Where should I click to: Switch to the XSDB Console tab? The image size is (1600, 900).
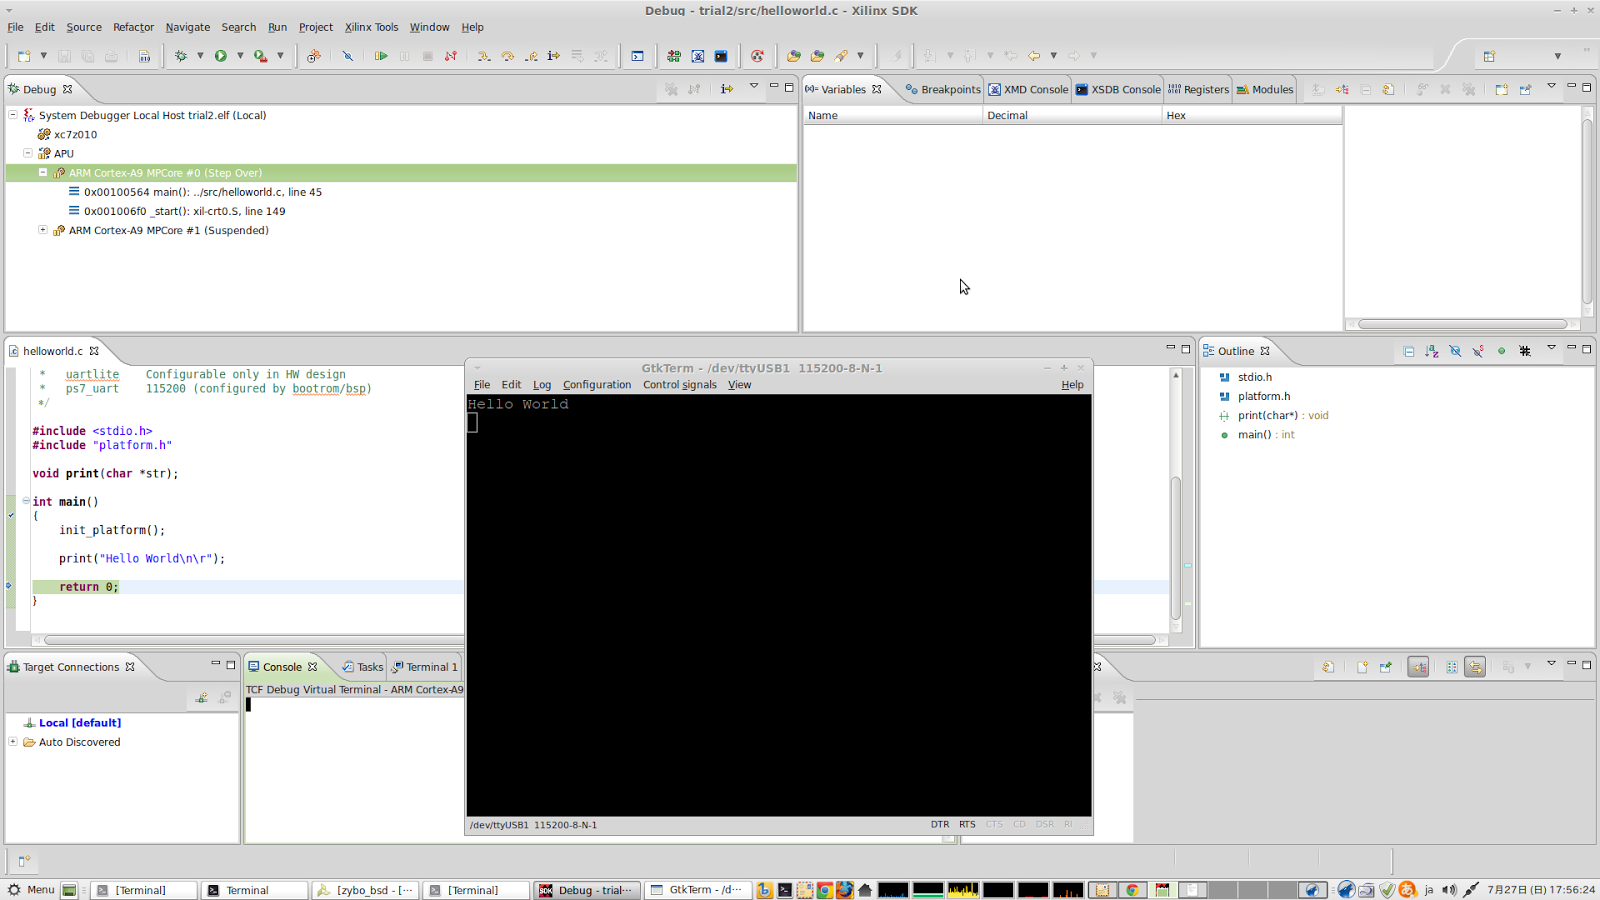click(1117, 89)
